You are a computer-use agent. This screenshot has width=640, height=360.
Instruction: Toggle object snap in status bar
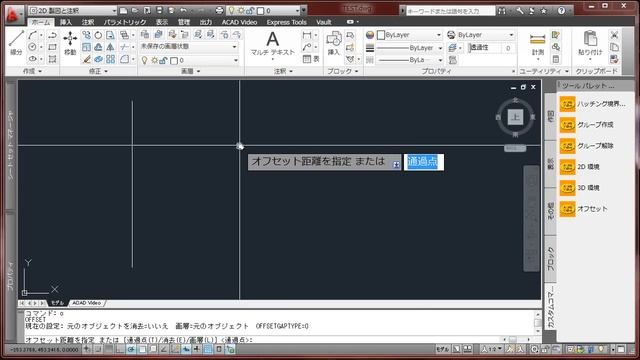[x=142, y=349]
